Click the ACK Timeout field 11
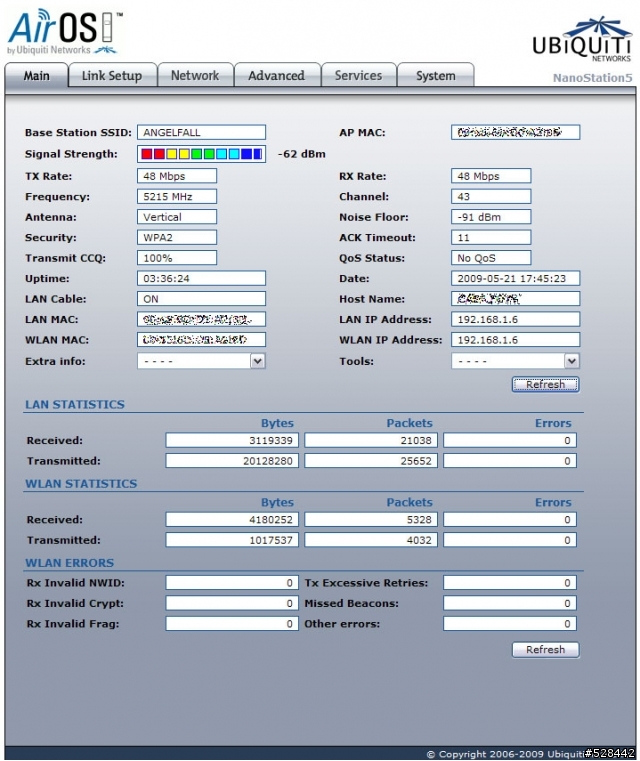Viewport: 640px width, 761px height. coord(491,237)
